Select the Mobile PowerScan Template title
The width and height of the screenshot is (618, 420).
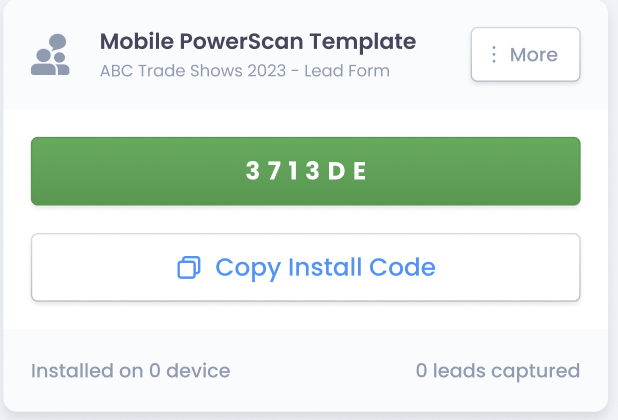(258, 42)
